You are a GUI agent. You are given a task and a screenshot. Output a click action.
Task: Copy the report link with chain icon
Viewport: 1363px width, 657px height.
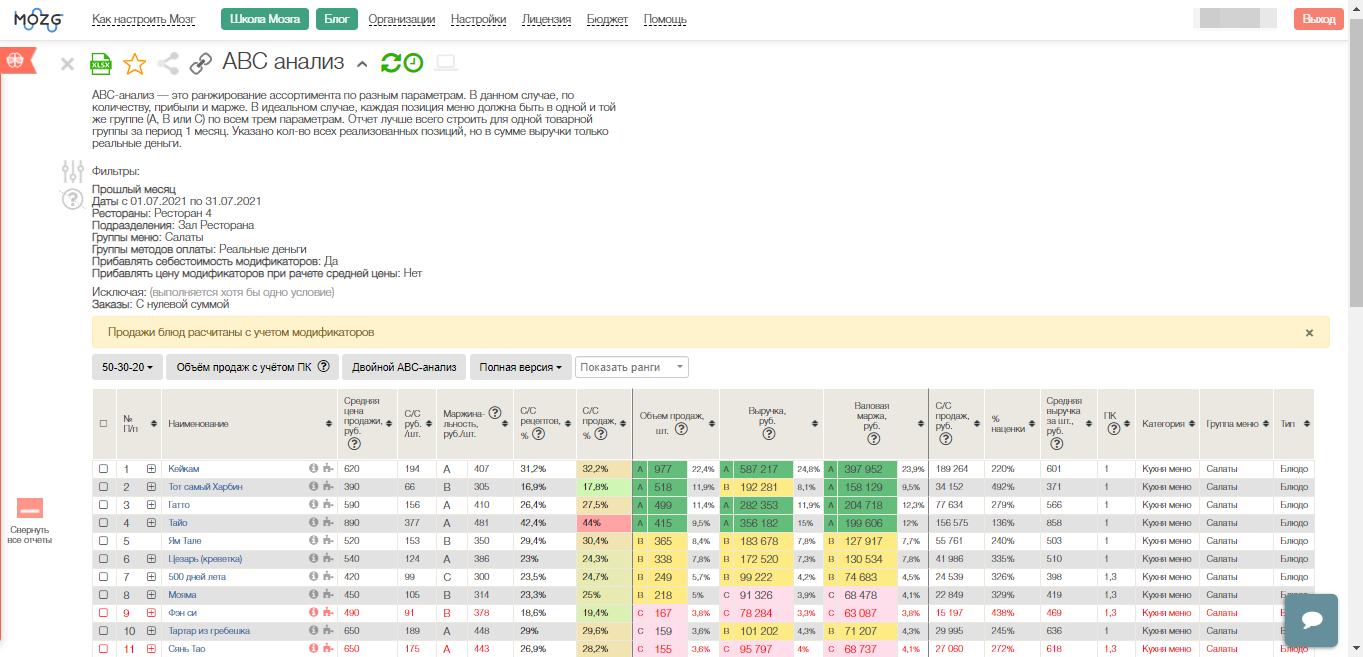[x=201, y=64]
